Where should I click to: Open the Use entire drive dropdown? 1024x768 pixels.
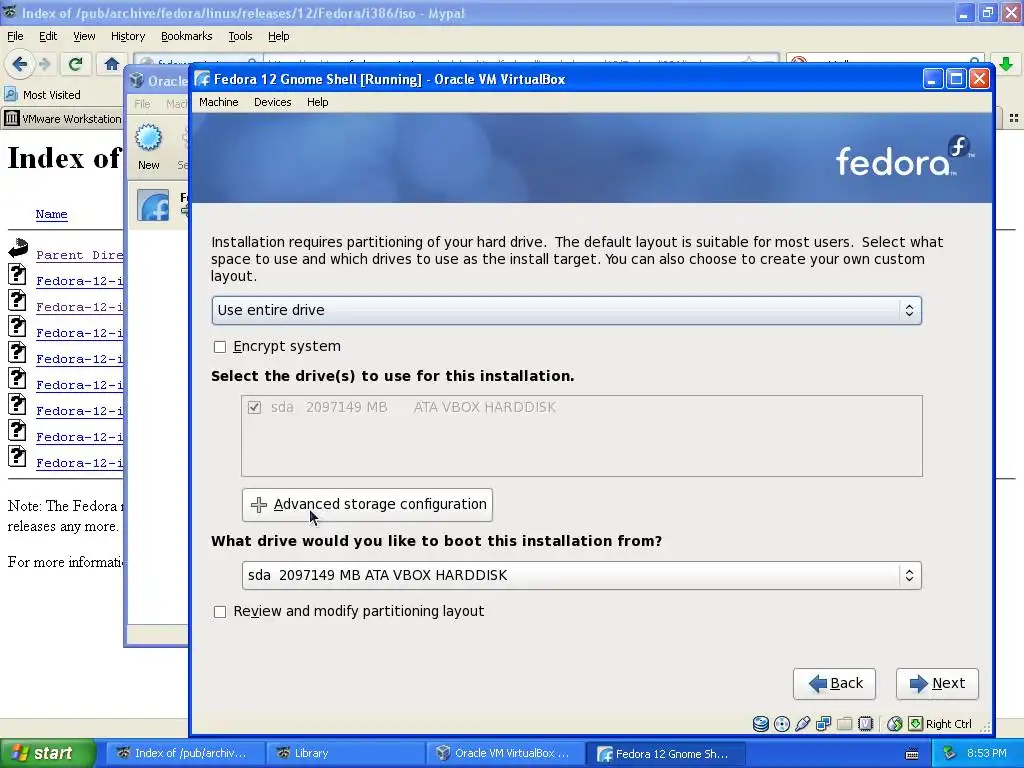coord(566,310)
